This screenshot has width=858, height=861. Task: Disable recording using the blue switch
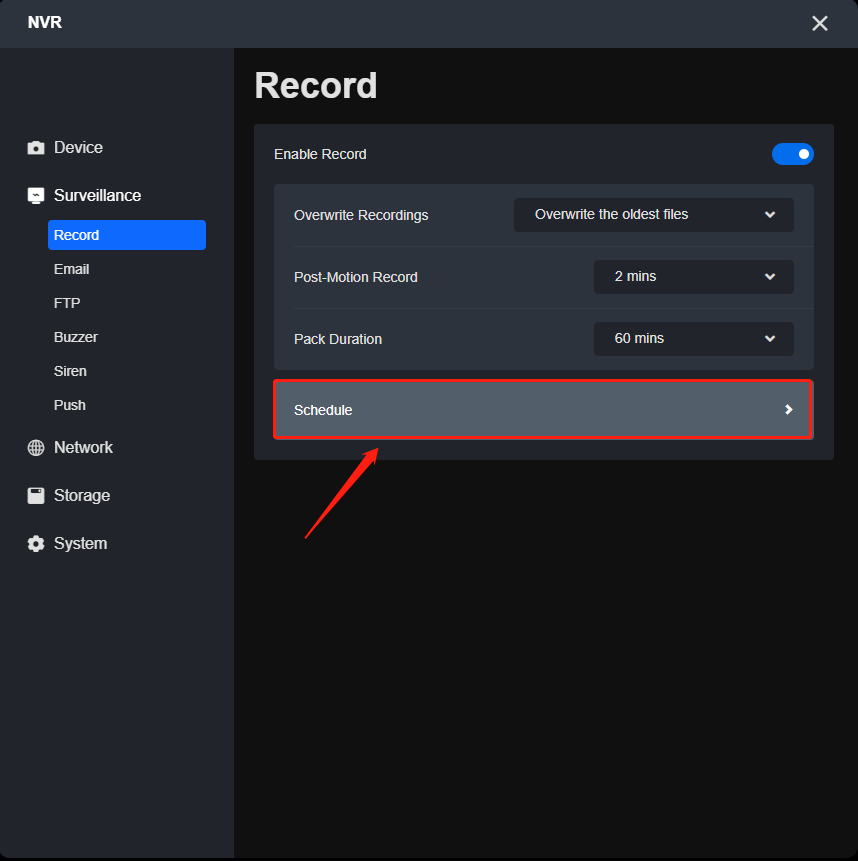coord(793,154)
